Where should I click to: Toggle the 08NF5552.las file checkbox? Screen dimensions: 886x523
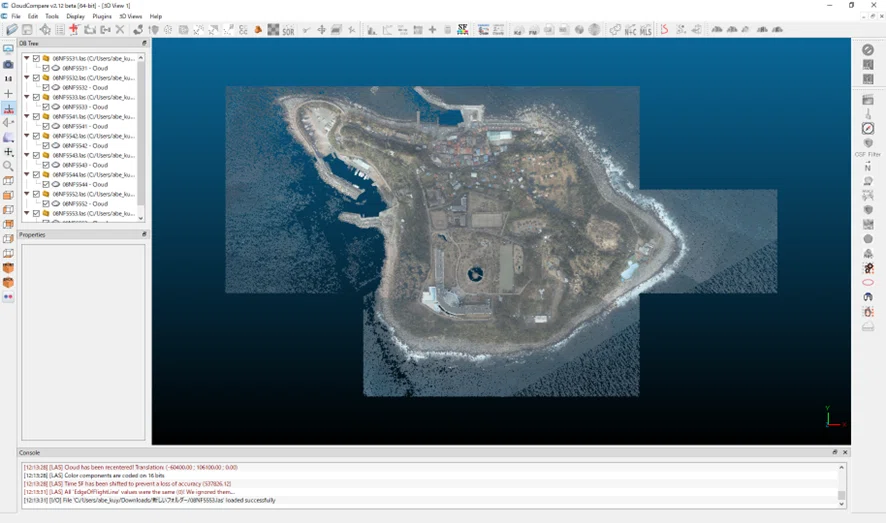[x=36, y=194]
